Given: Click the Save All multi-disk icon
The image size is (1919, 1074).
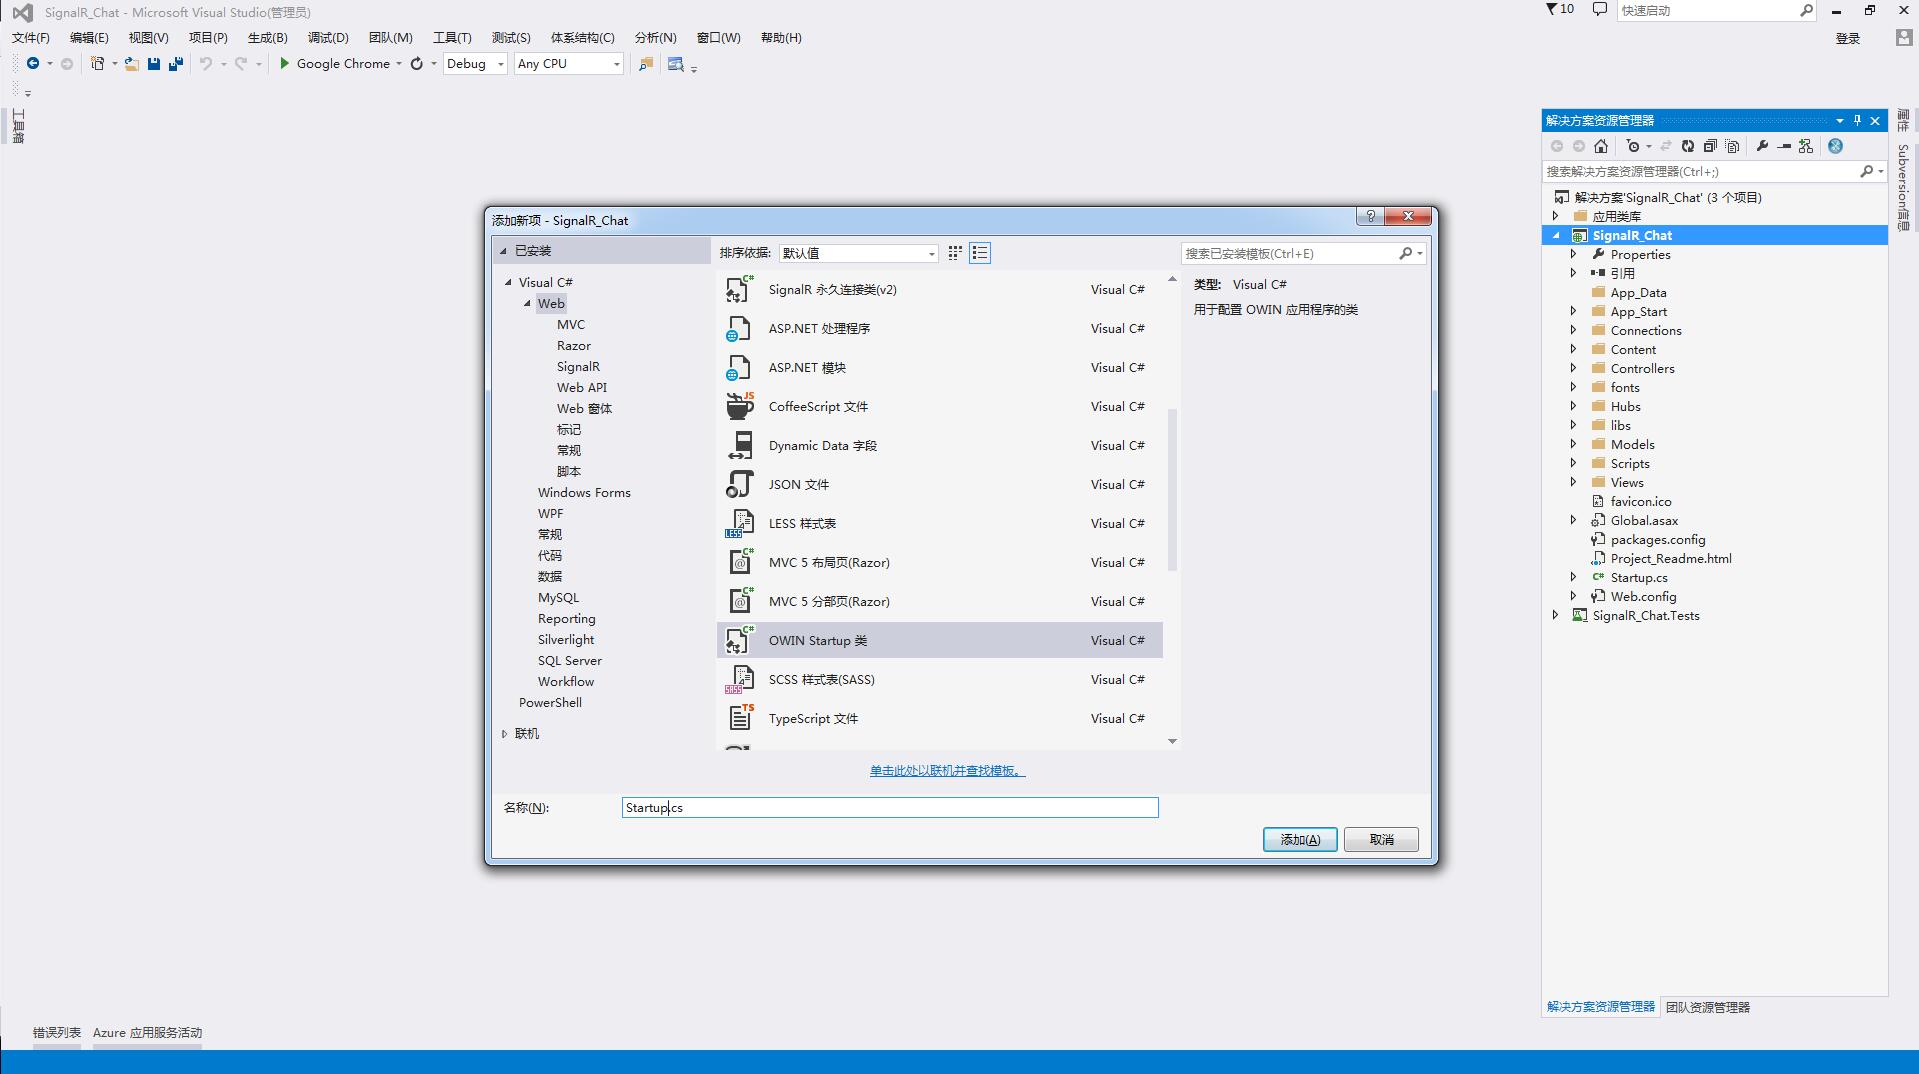Looking at the screenshot, I should coord(176,63).
